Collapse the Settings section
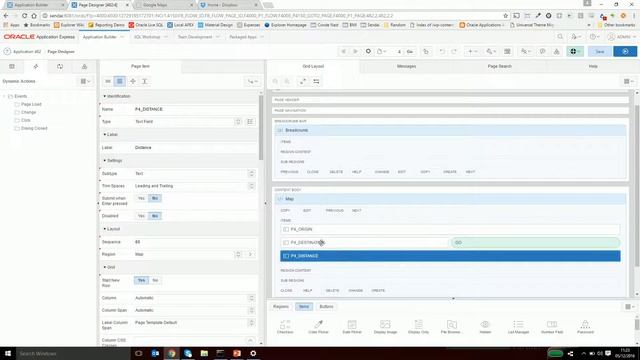This screenshot has height=360, width=640. pyautogui.click(x=105, y=161)
